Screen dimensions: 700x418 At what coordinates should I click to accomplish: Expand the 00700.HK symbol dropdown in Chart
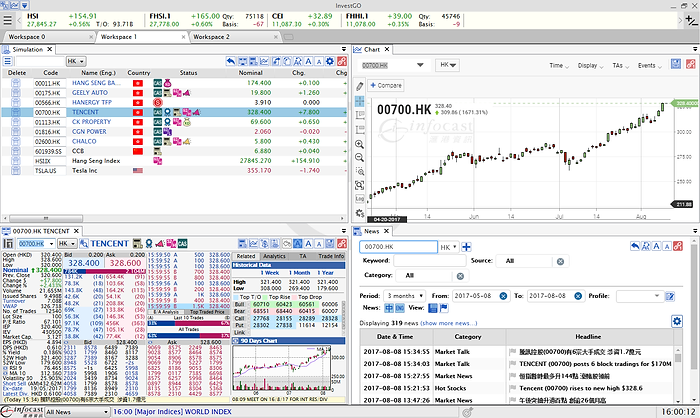pos(420,65)
